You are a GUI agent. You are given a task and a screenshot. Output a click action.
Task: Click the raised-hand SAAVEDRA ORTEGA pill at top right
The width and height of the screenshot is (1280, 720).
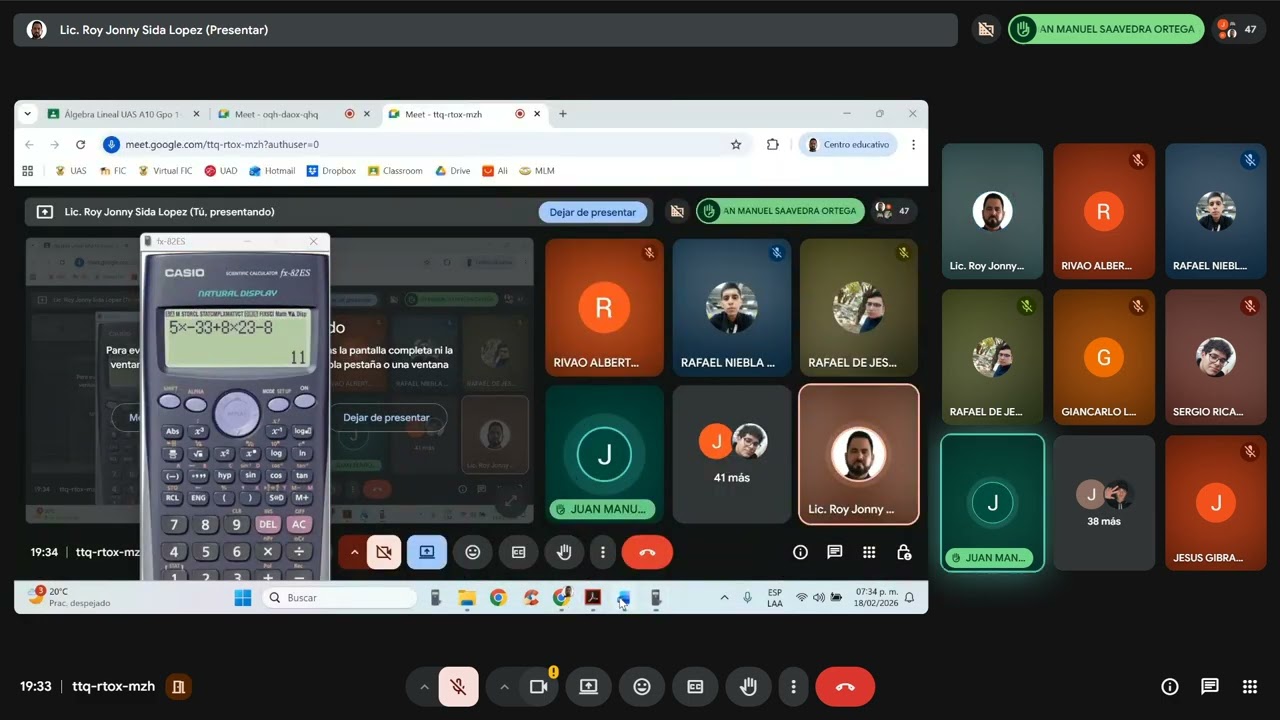(x=1105, y=30)
